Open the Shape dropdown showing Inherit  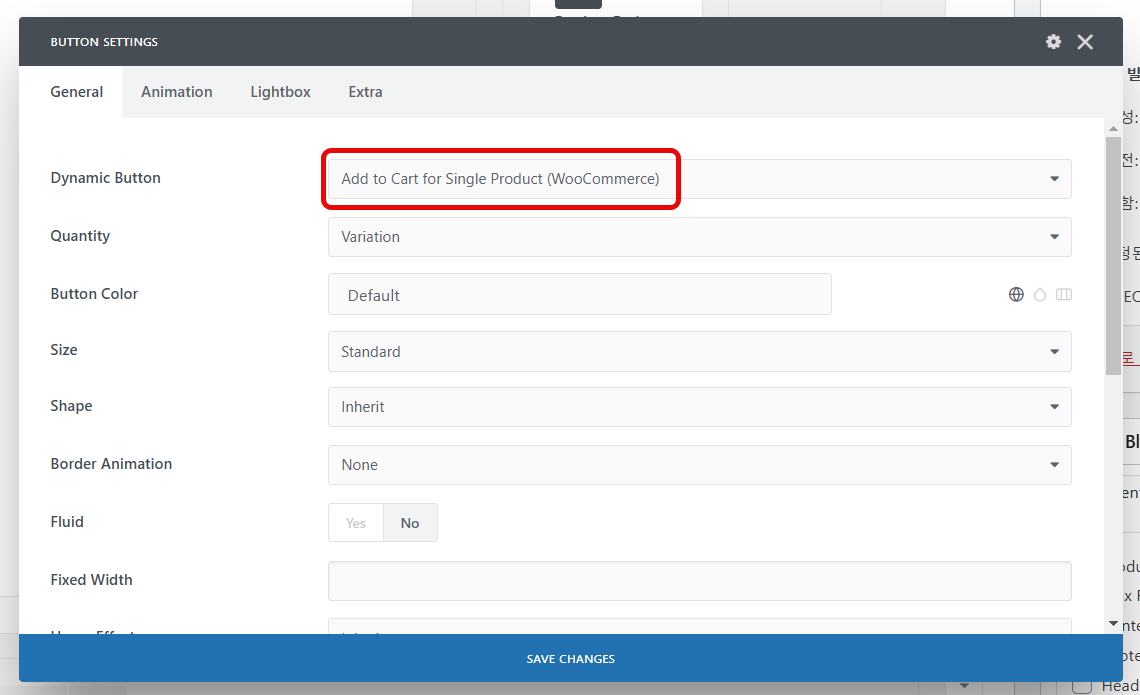(699, 407)
